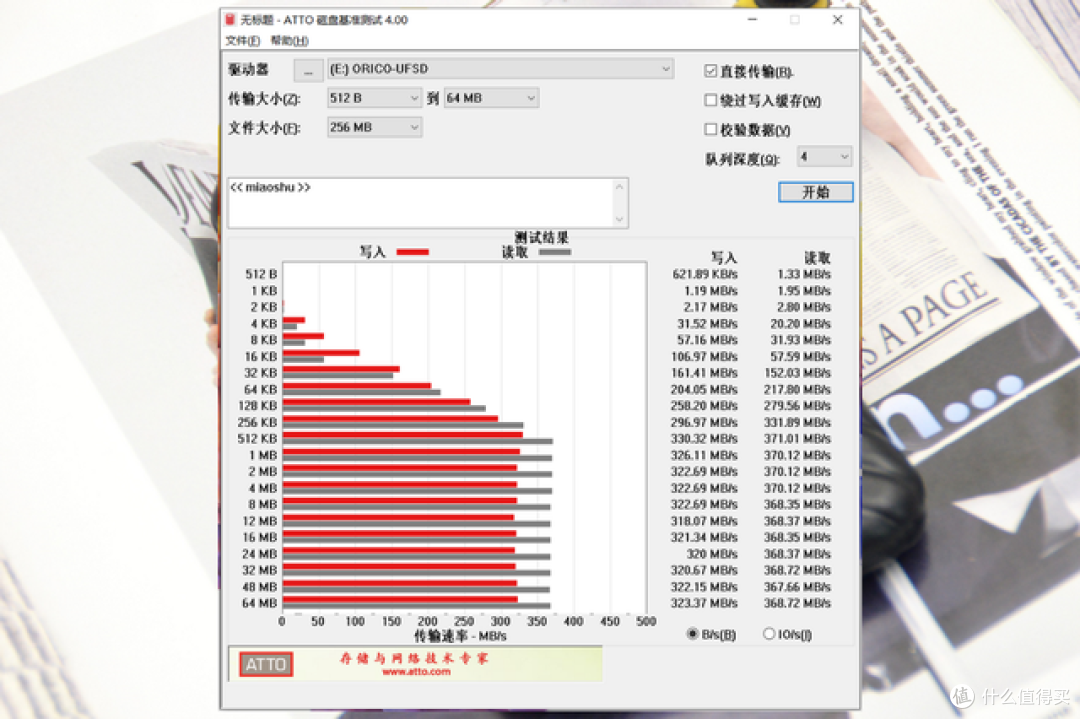Open the 文件(F) menu
Screen dimensions: 1080x719
click(242, 41)
